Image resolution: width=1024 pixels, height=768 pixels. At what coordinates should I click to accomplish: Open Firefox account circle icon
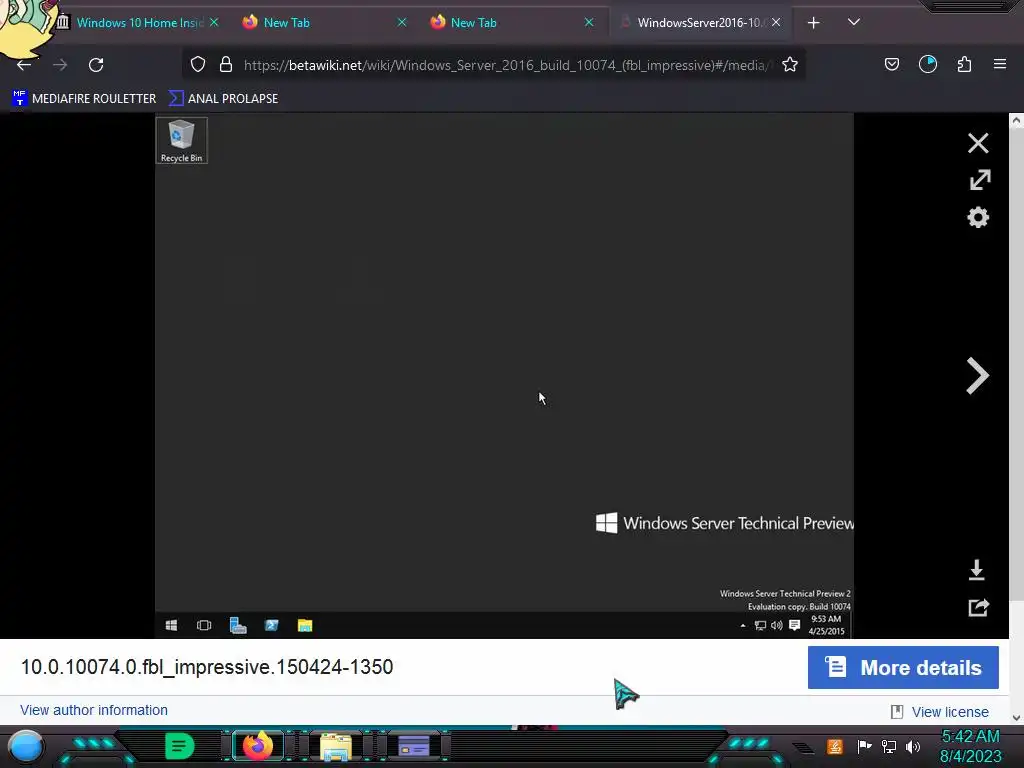tap(927, 64)
